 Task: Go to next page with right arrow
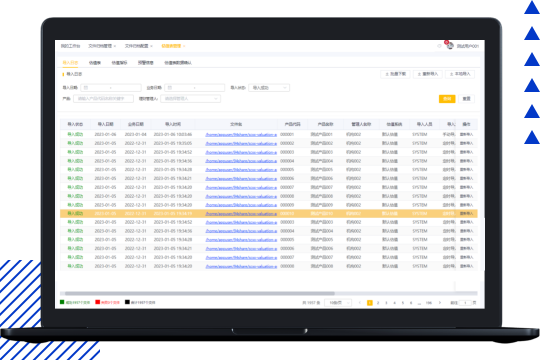pyautogui.click(x=440, y=302)
